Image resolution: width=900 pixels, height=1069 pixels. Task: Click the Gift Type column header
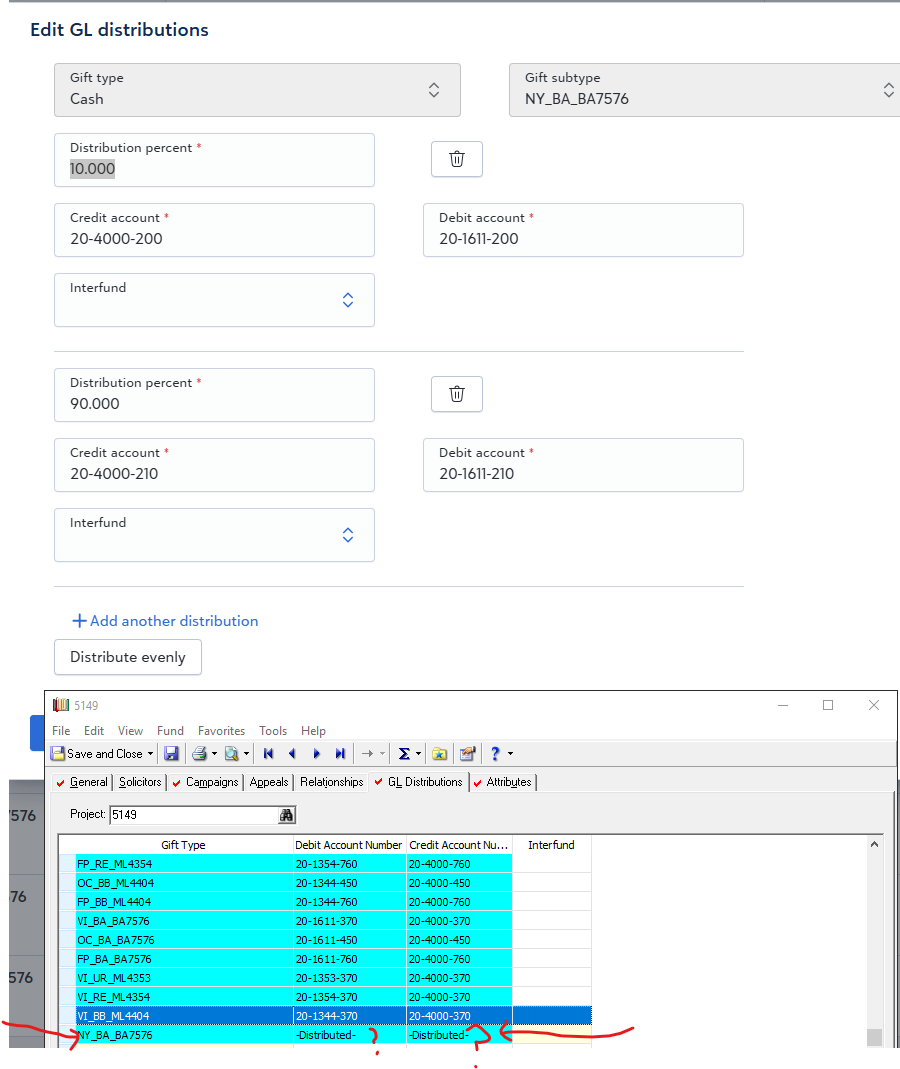tap(183, 845)
